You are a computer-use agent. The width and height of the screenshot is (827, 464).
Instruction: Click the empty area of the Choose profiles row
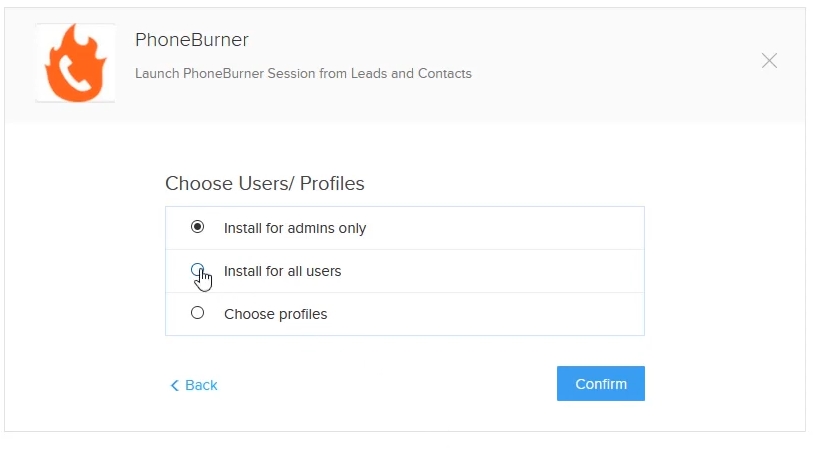[485, 314]
